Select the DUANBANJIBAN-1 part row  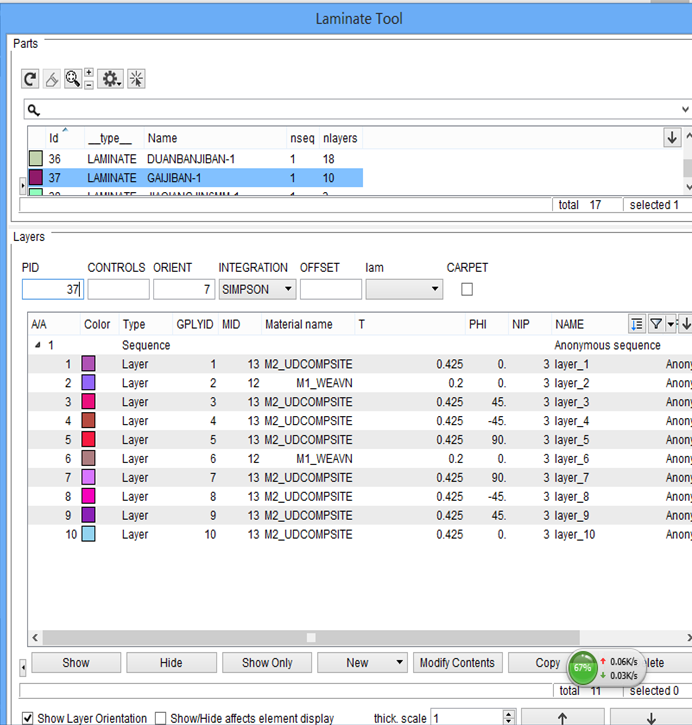pyautogui.click(x=196, y=159)
